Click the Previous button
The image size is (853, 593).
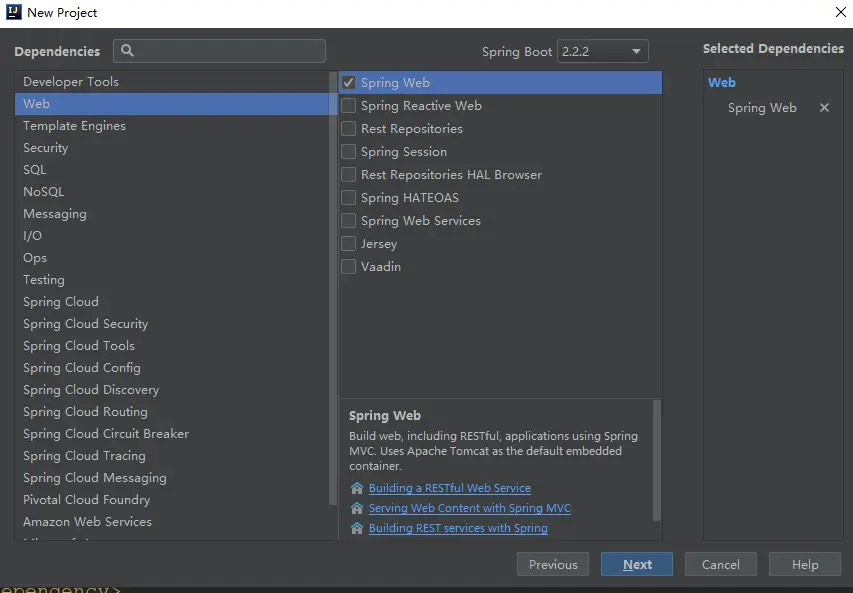tap(553, 565)
